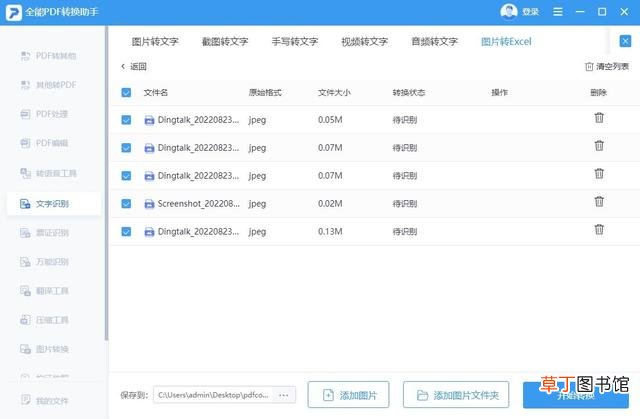Click 待识别 status in the 0.13M row
640x419 pixels.
(404, 232)
